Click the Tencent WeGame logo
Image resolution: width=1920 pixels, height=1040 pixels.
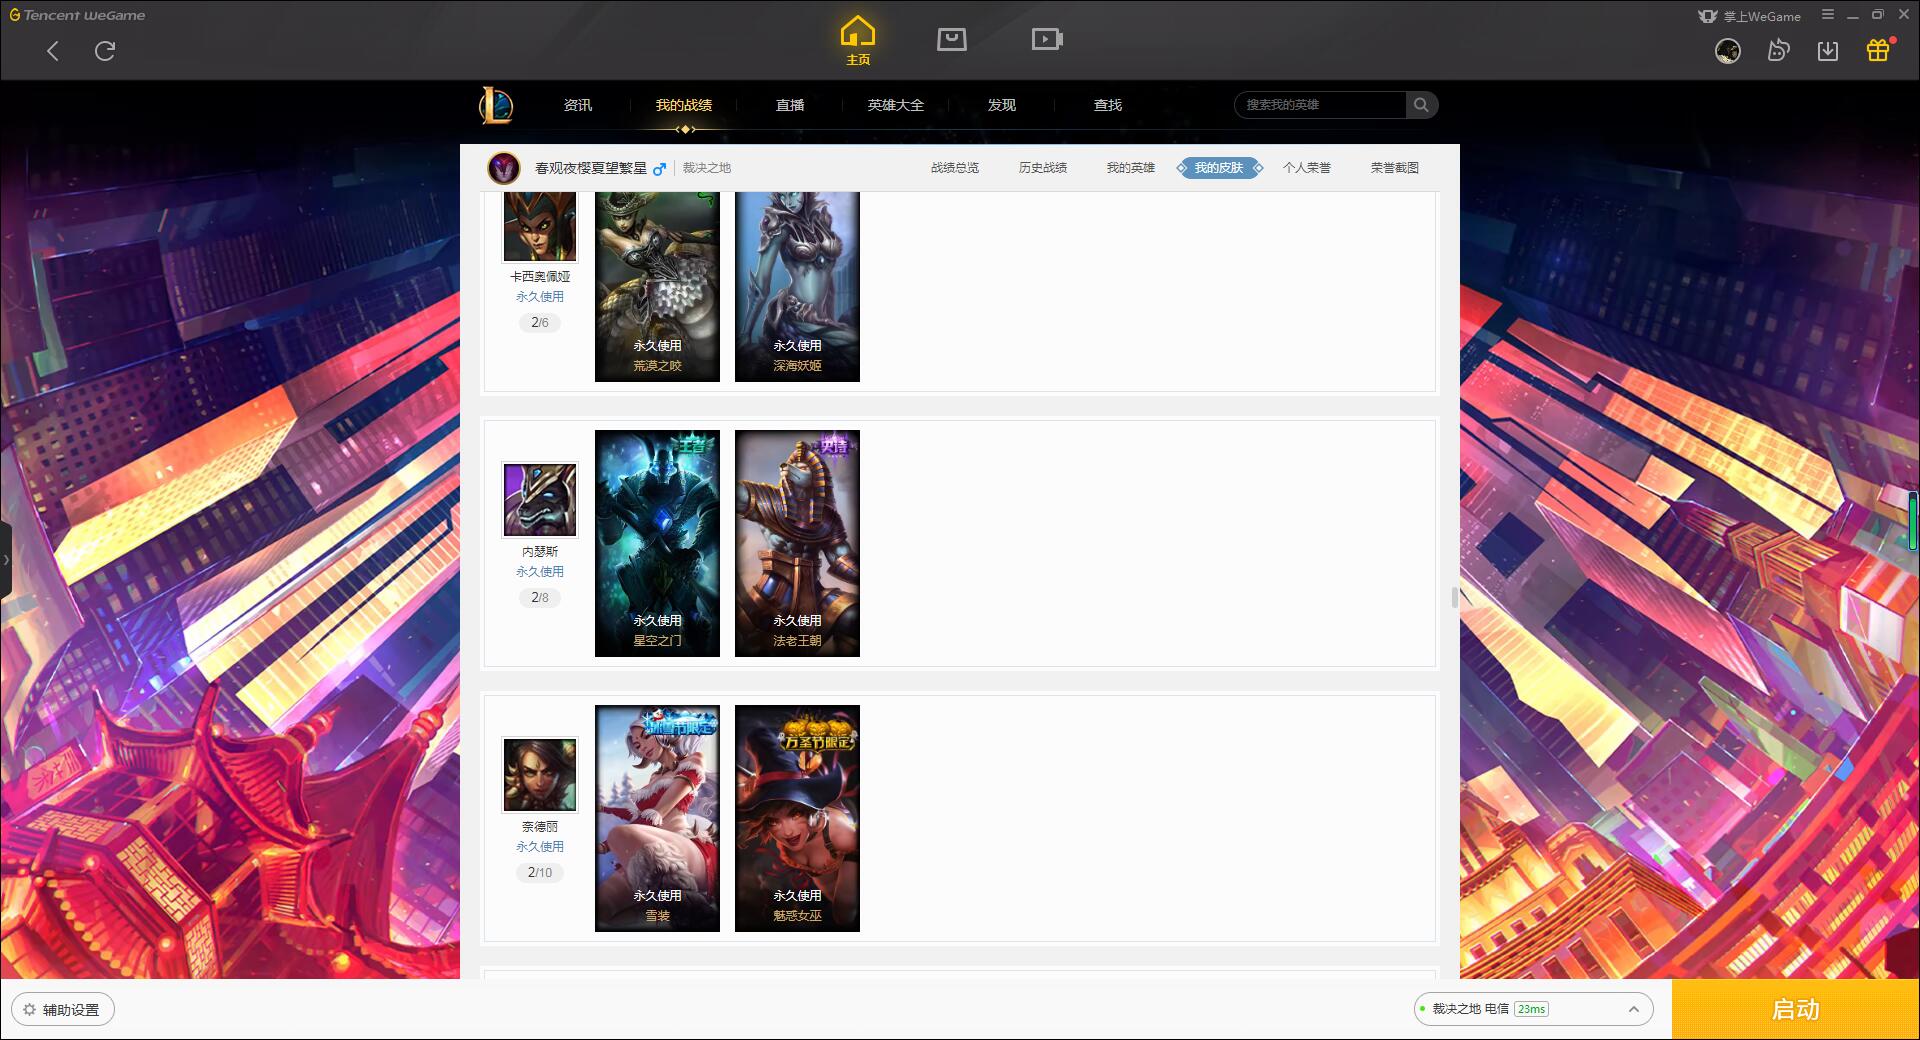(x=77, y=15)
